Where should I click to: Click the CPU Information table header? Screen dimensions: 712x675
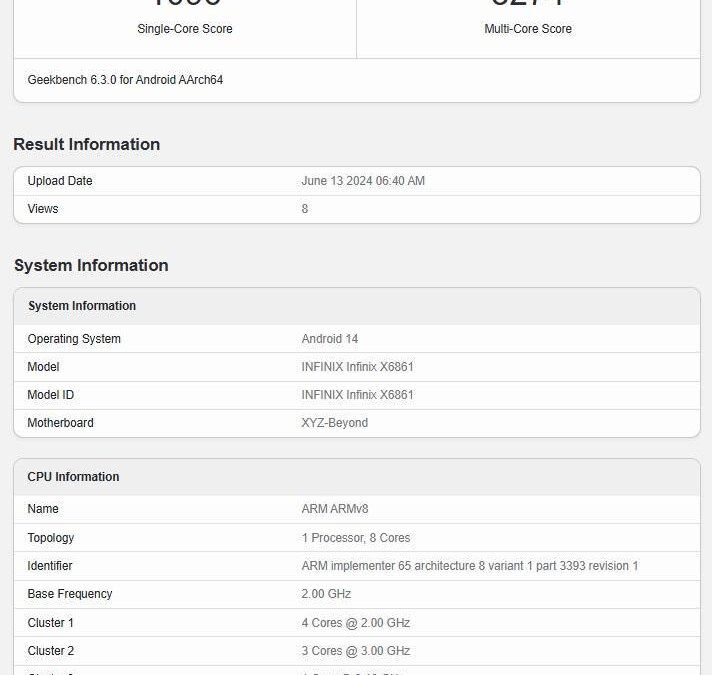pos(74,477)
